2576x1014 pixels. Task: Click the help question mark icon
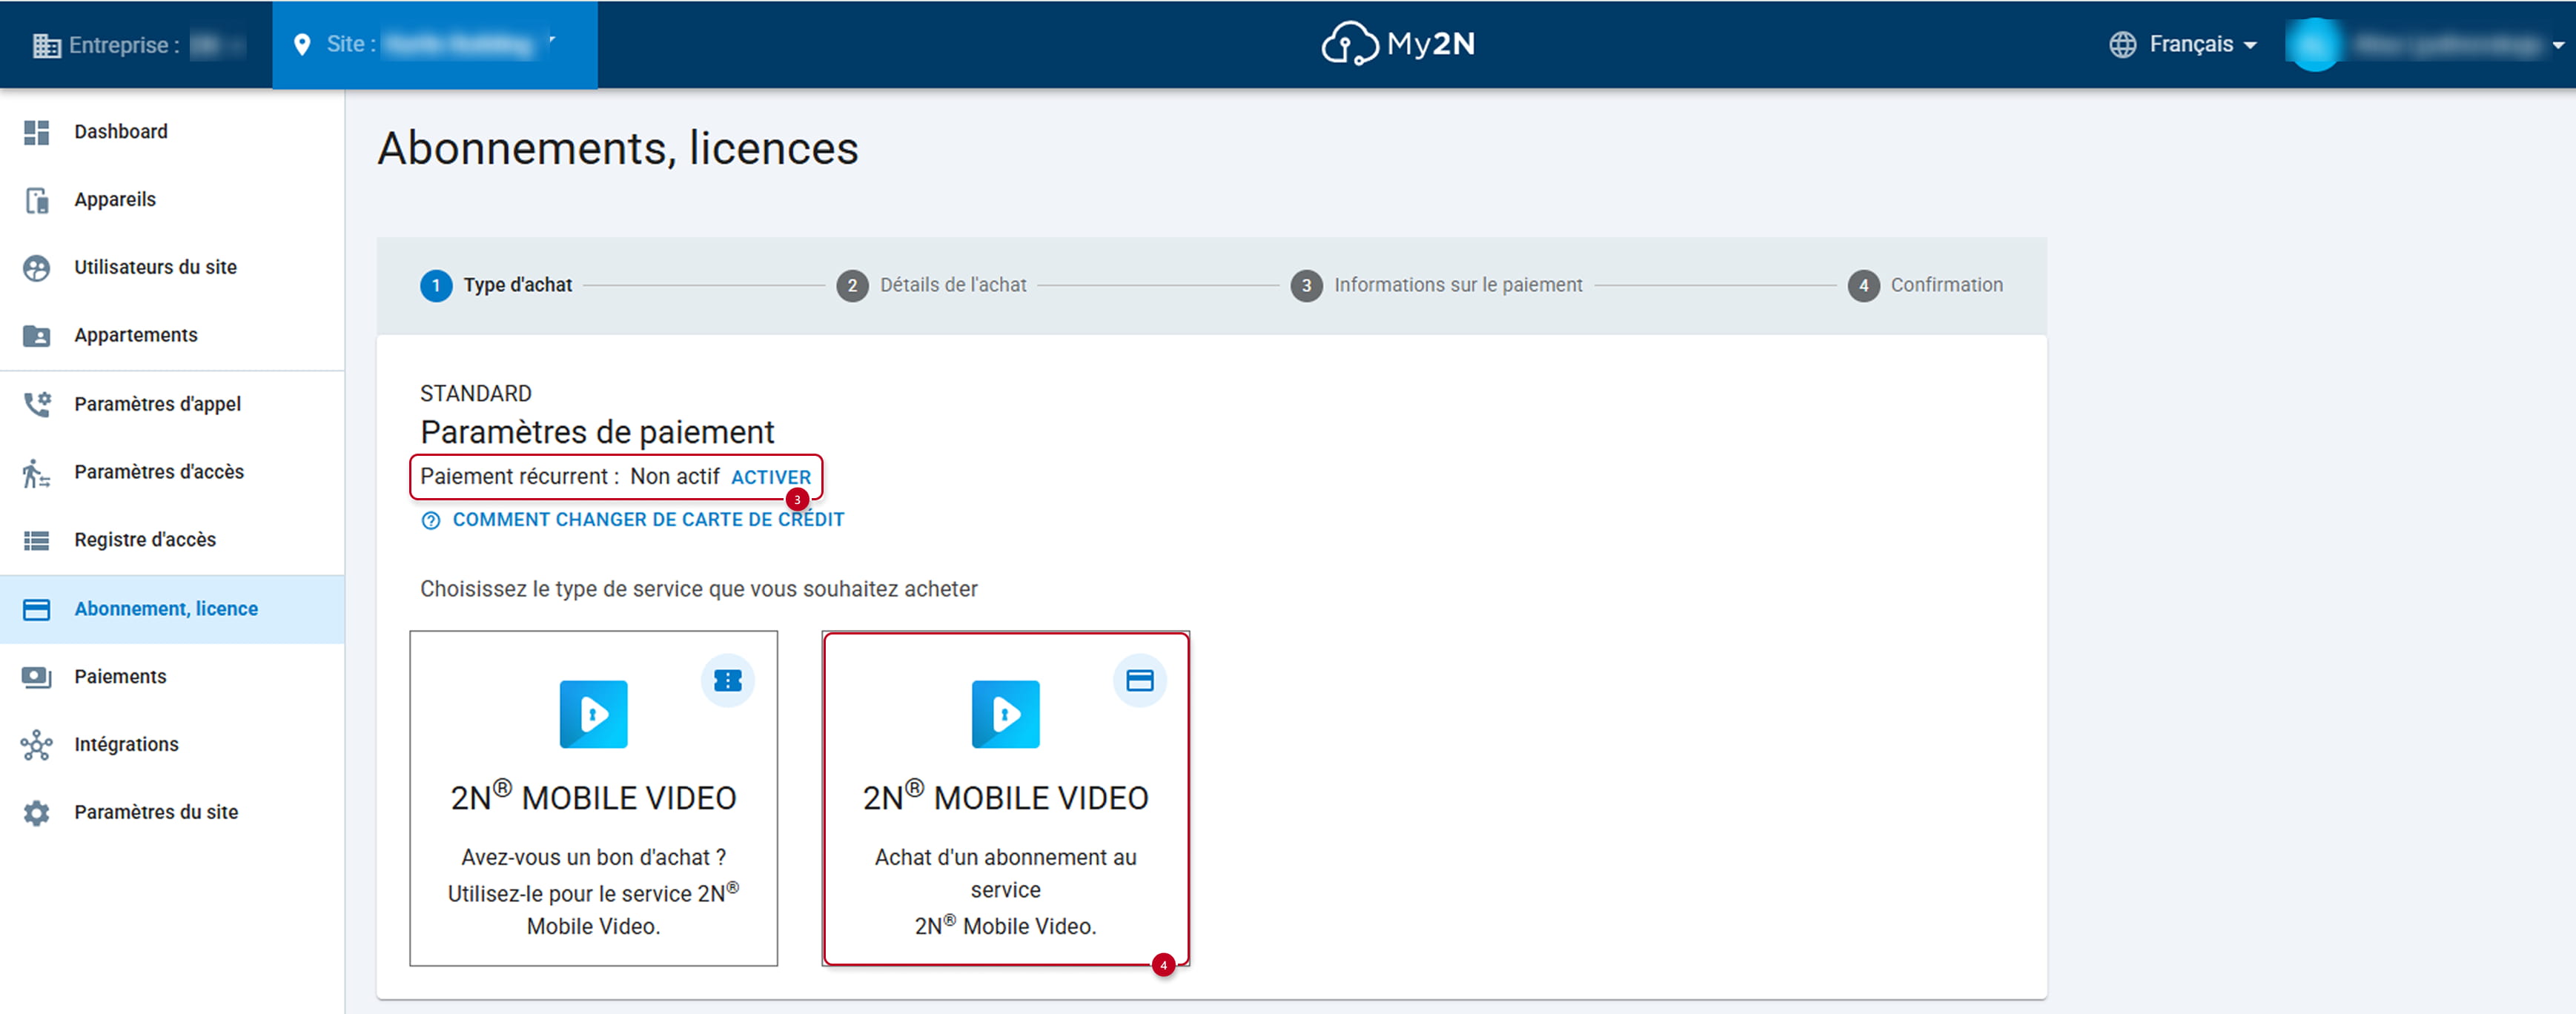[x=430, y=520]
